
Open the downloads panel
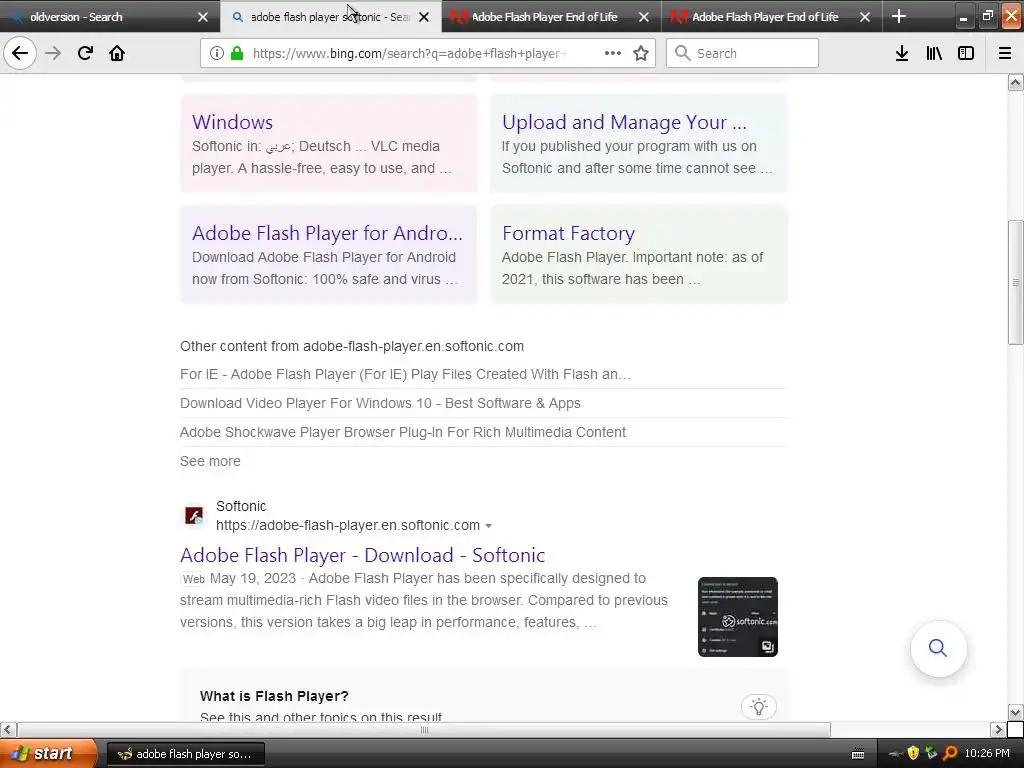pyautogui.click(x=902, y=53)
